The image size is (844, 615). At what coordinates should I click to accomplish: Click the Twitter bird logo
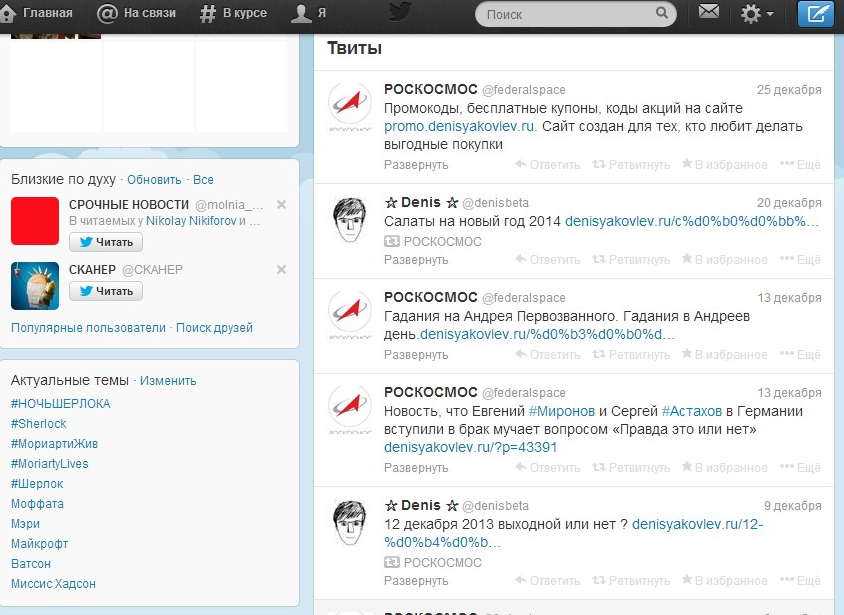(400, 13)
